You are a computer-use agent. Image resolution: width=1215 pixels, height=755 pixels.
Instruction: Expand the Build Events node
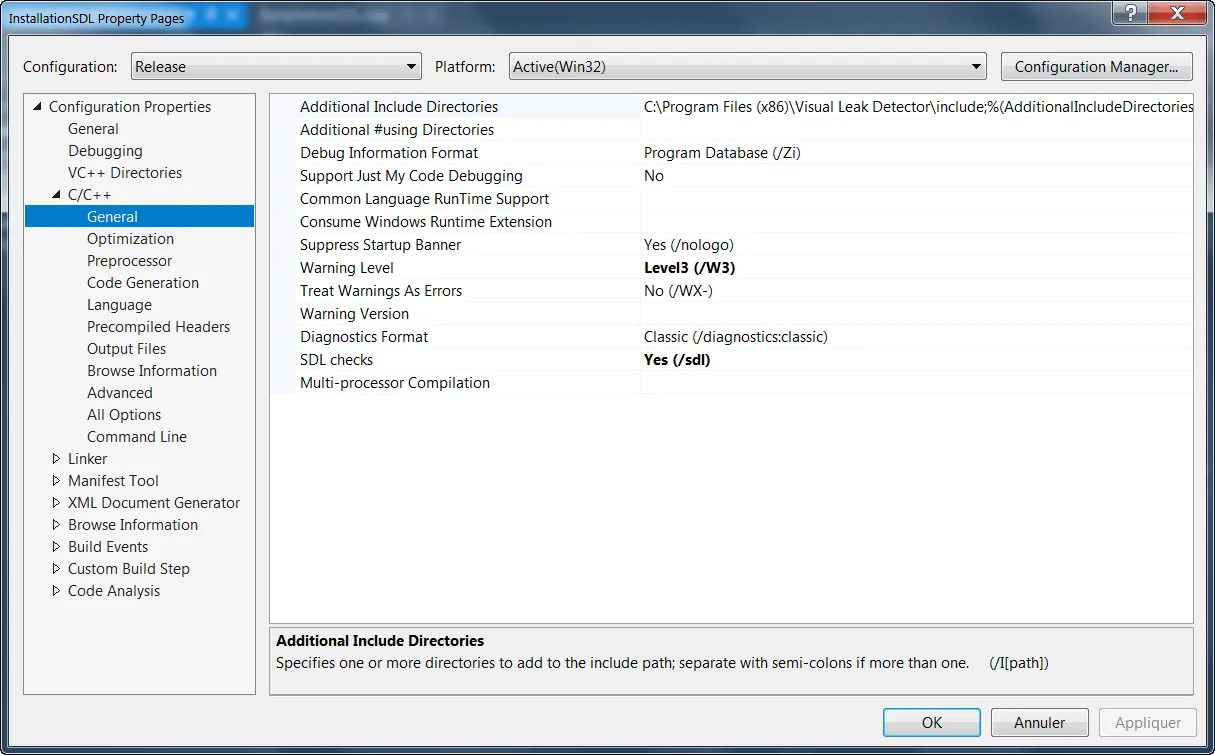(x=57, y=547)
